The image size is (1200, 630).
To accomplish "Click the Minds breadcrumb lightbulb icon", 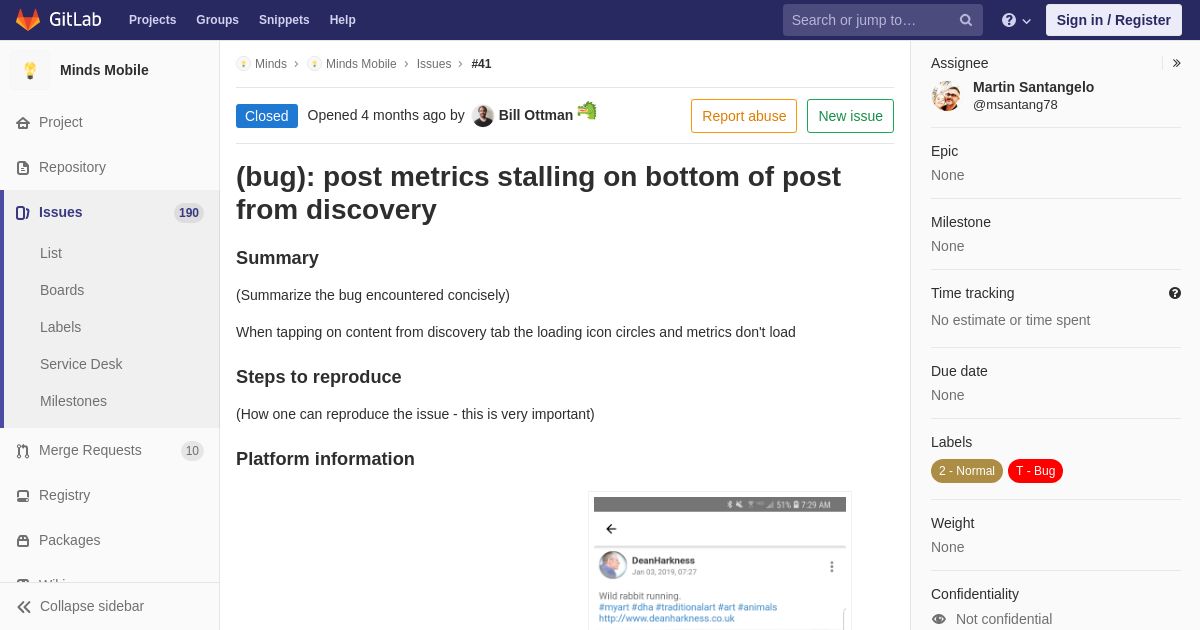I will coord(243,64).
